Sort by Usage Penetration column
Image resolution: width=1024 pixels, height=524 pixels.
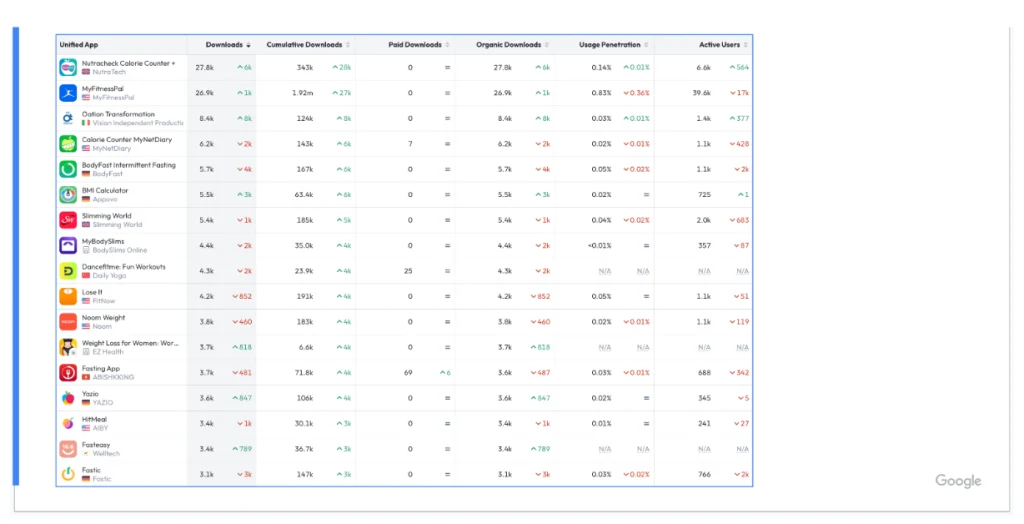[x=611, y=45]
